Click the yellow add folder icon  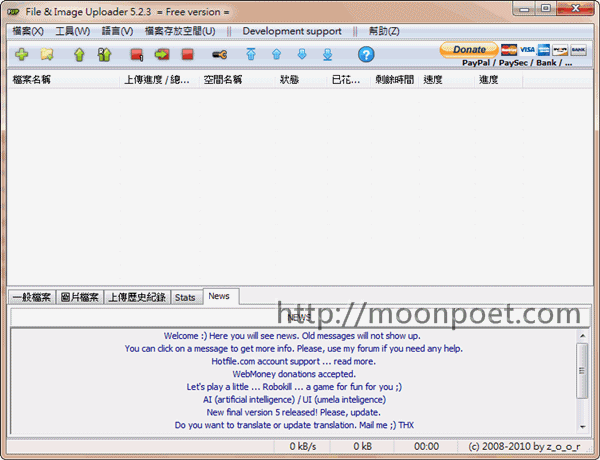click(47, 54)
